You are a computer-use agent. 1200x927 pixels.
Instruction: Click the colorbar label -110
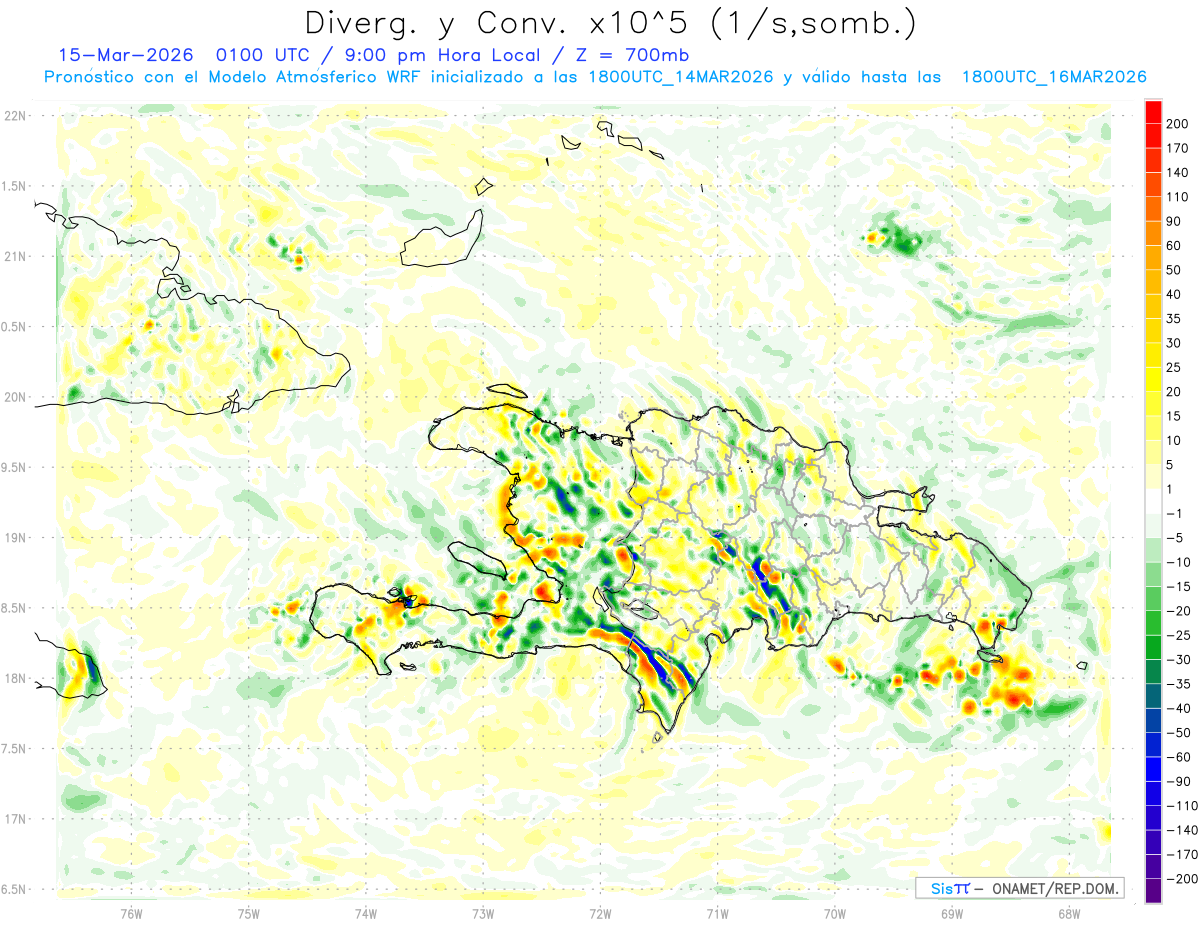(x=1183, y=806)
